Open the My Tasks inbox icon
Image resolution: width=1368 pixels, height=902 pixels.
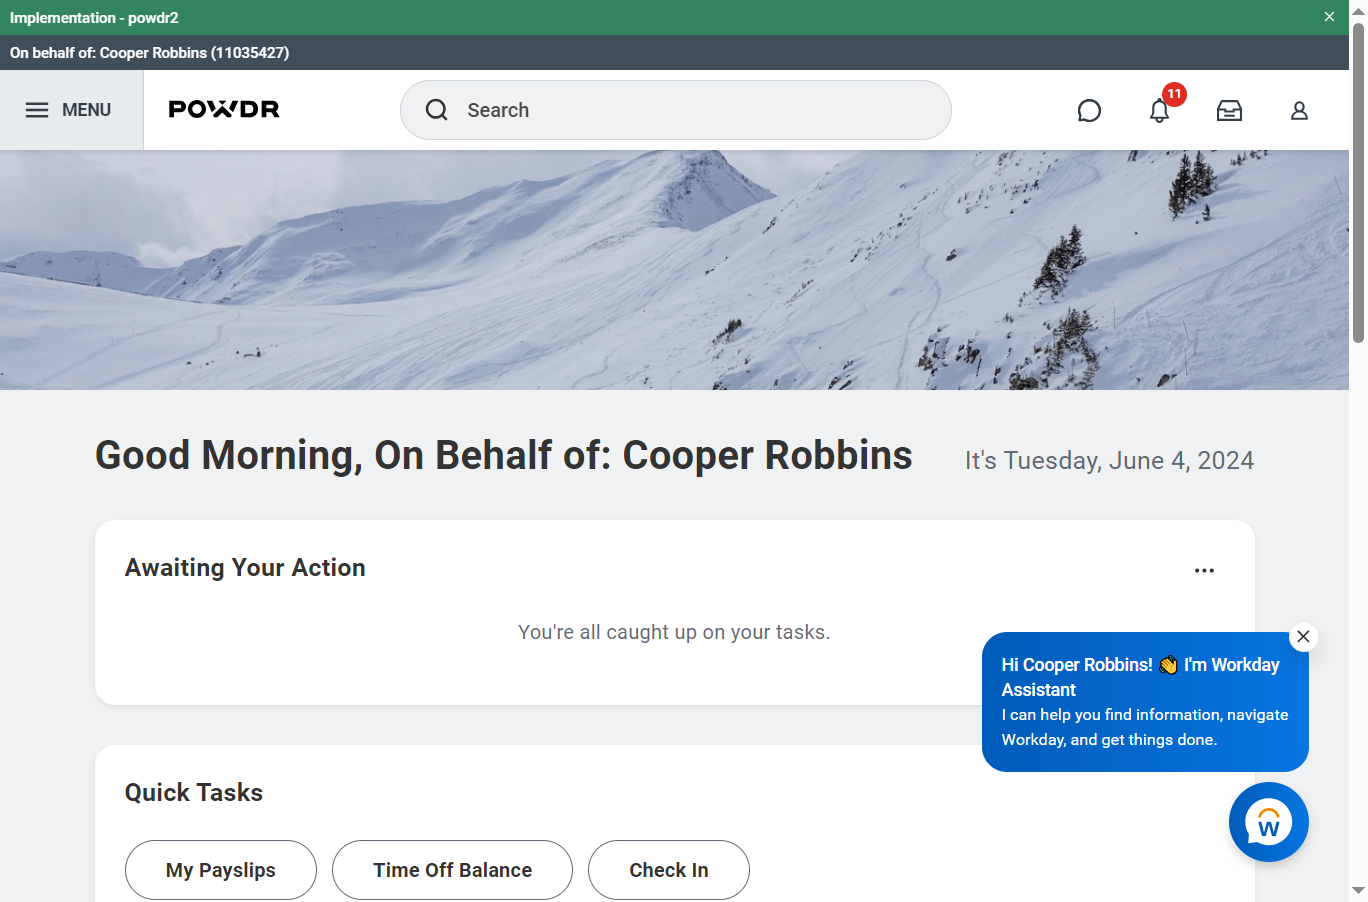pos(1229,111)
